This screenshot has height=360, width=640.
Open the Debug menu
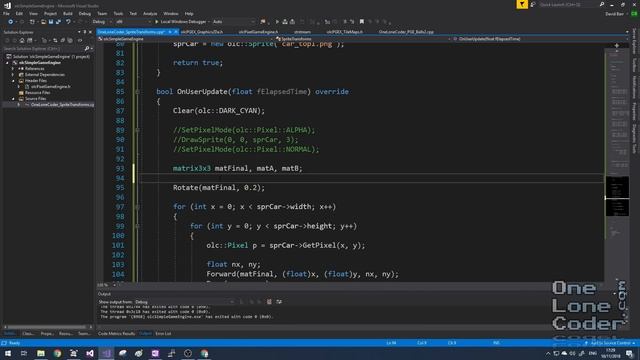click(x=84, y=13)
